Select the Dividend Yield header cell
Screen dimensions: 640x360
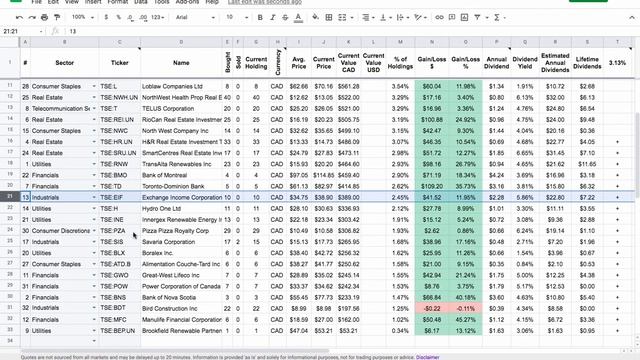(x=525, y=63)
